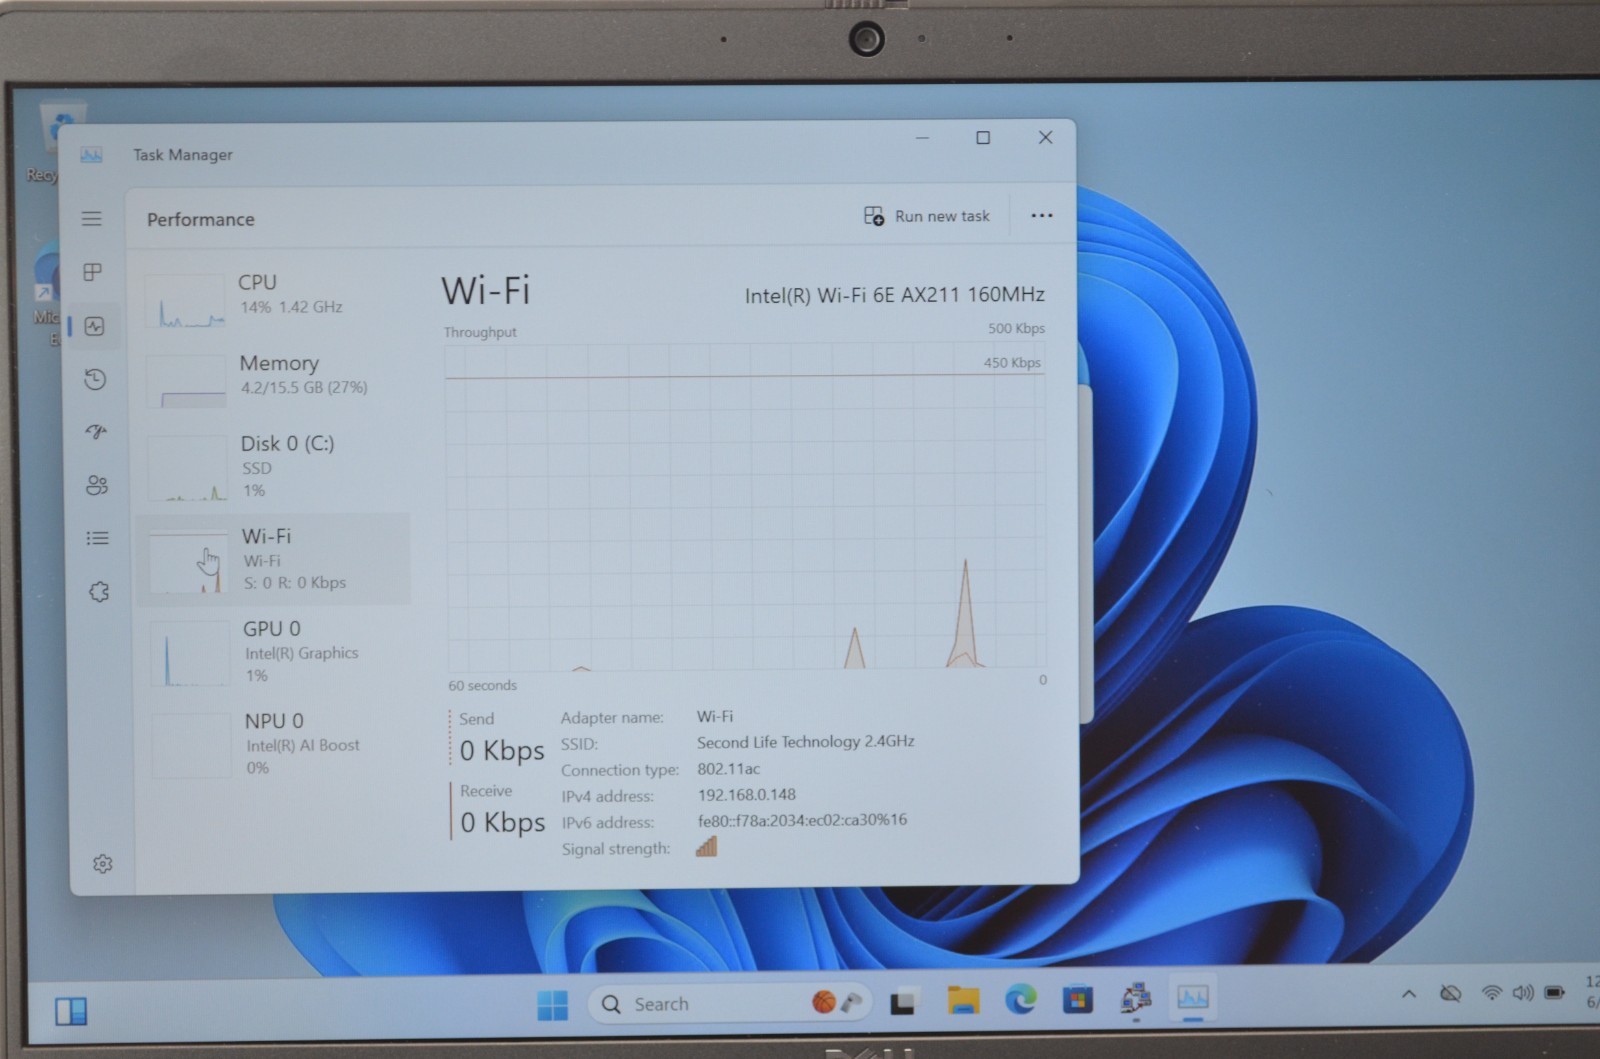The image size is (1600, 1059).
Task: Click the Task Manager title bar icon
Action: (x=92, y=155)
